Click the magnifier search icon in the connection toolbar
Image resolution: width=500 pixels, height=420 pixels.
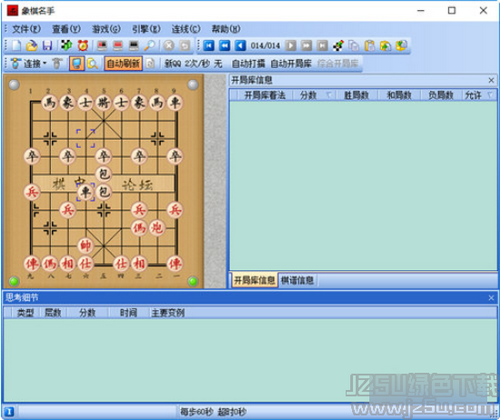[x=92, y=63]
